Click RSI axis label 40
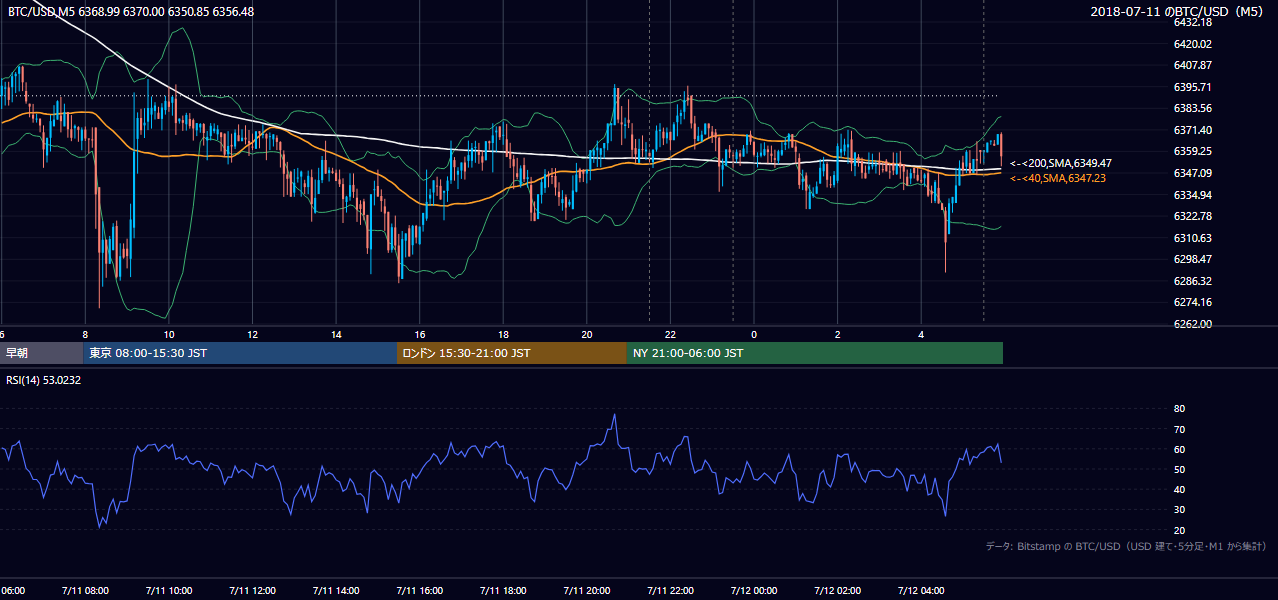This screenshot has width=1278, height=600. pyautogui.click(x=1179, y=489)
